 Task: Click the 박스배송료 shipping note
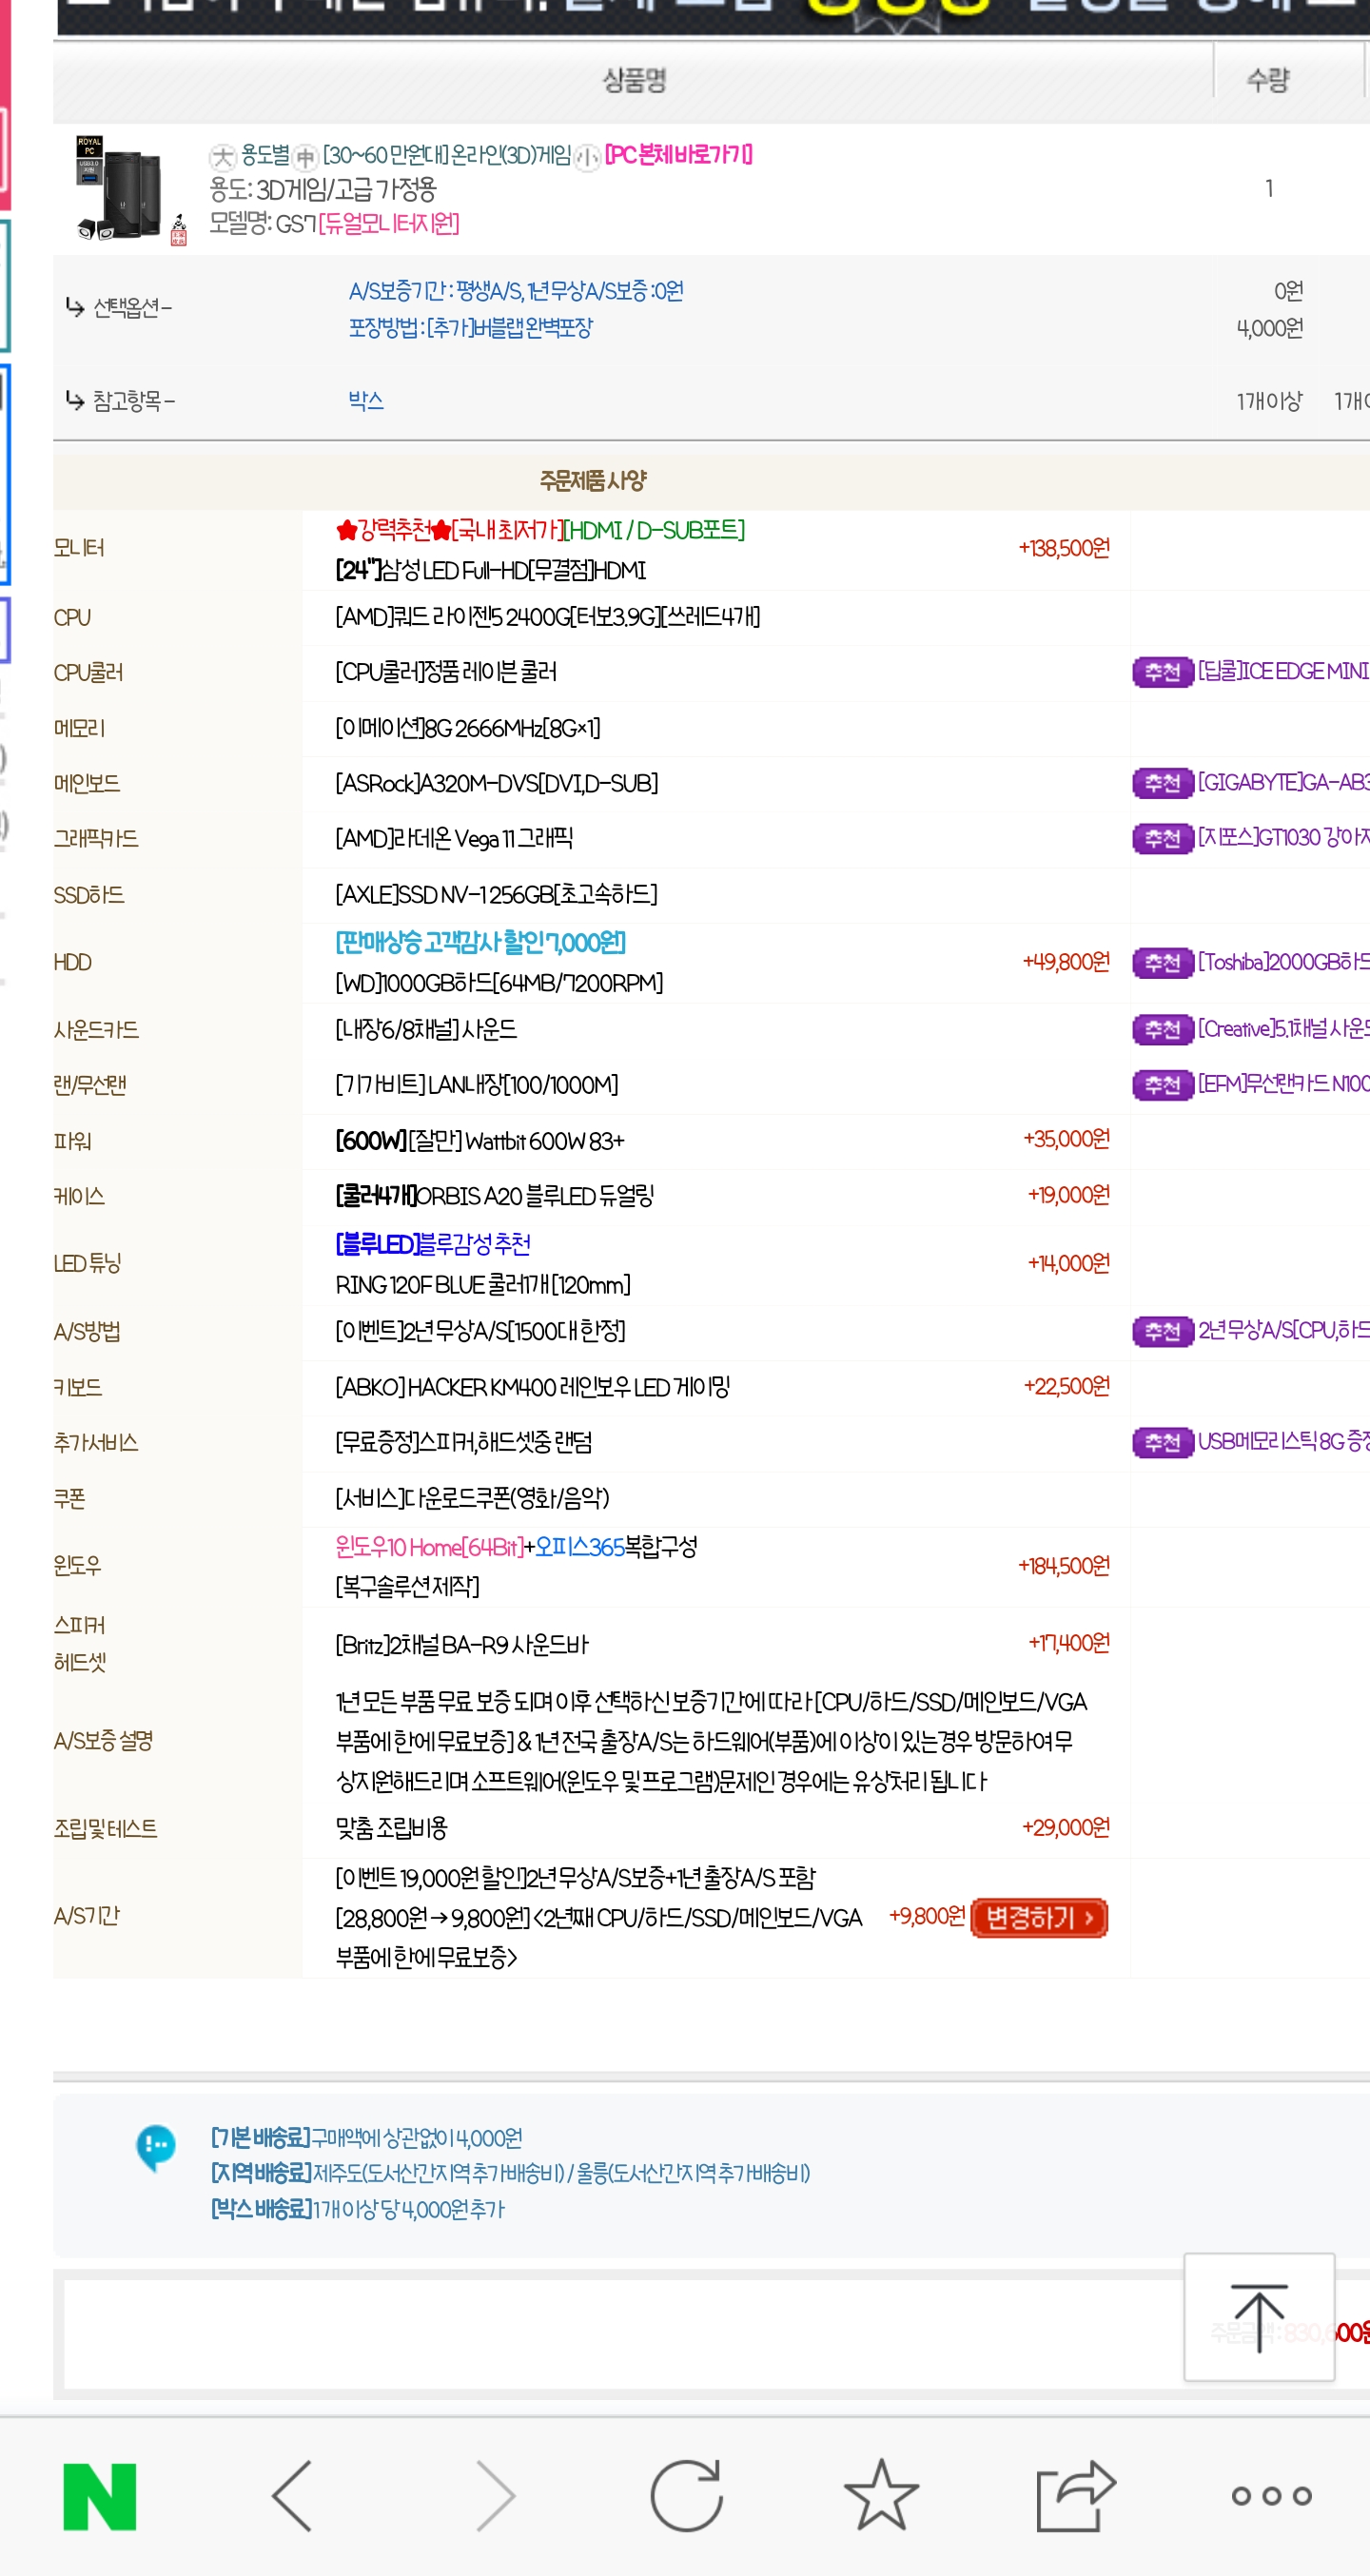click(357, 2209)
